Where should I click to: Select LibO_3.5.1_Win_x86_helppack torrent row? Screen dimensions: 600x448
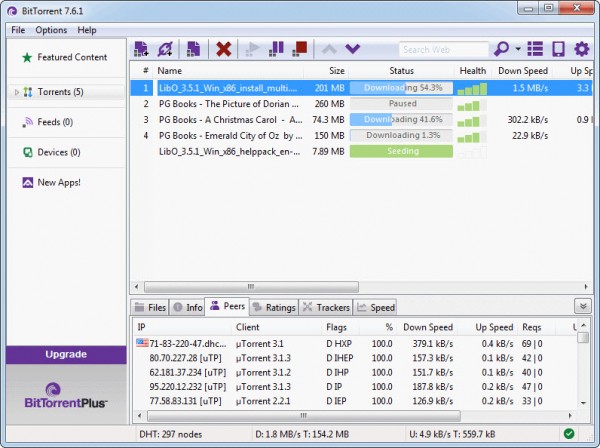click(x=361, y=152)
